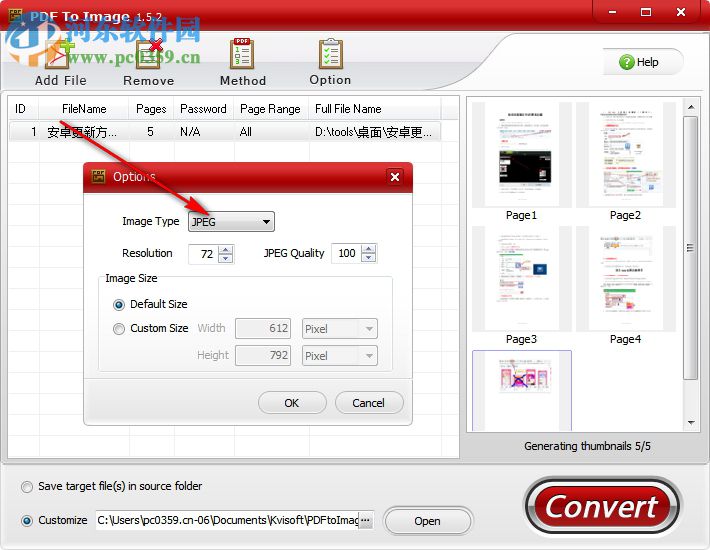
Task: Select the Page1 thumbnail
Action: (522, 155)
